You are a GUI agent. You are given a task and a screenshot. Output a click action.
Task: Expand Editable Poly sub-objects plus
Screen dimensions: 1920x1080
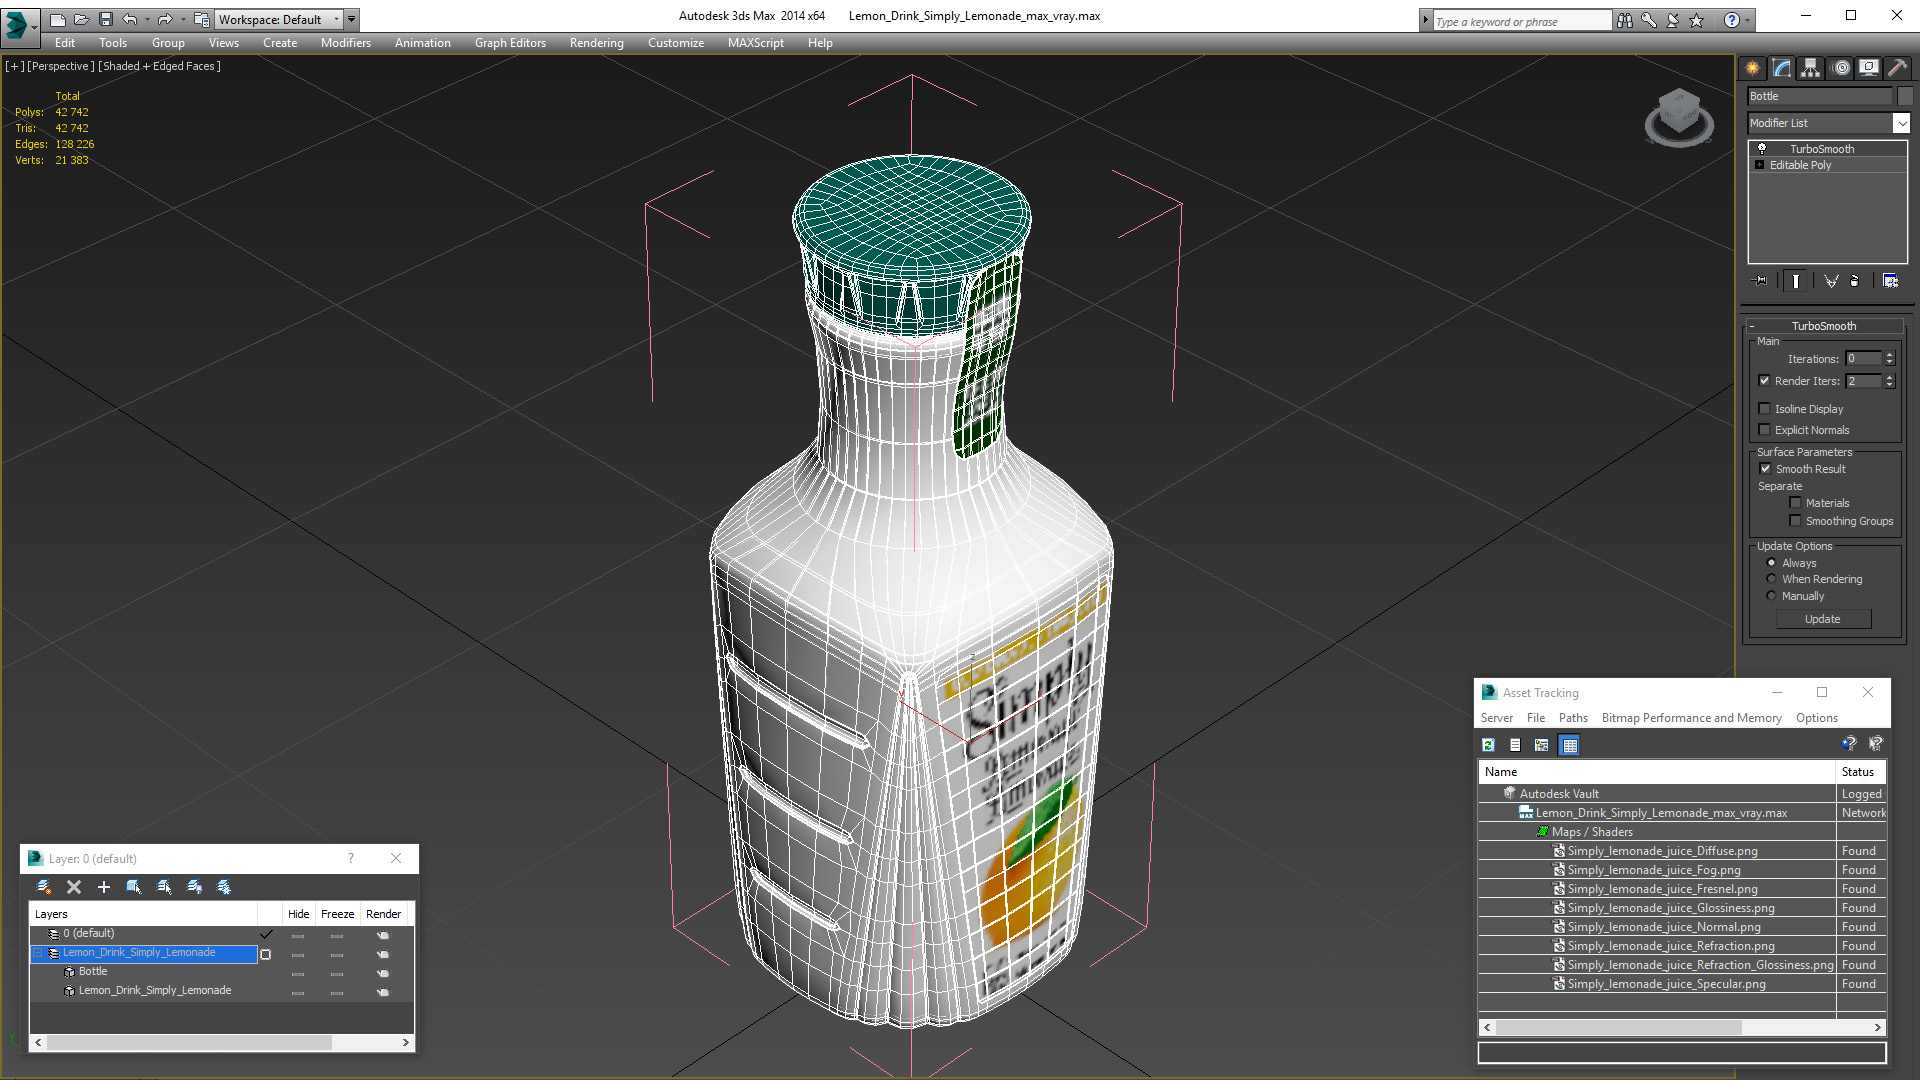[1760, 165]
